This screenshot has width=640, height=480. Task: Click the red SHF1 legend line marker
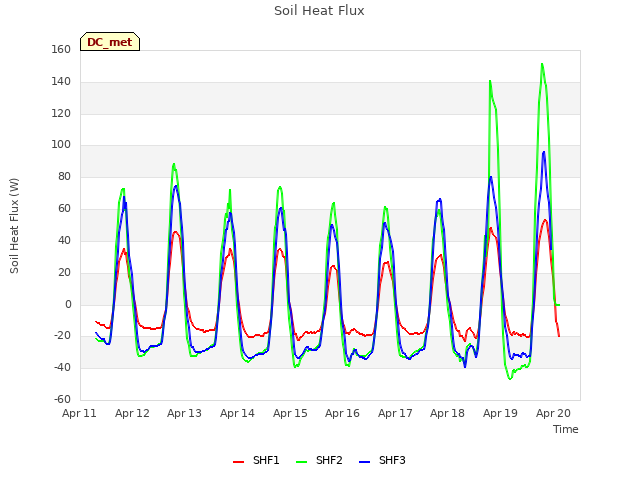coord(238,462)
